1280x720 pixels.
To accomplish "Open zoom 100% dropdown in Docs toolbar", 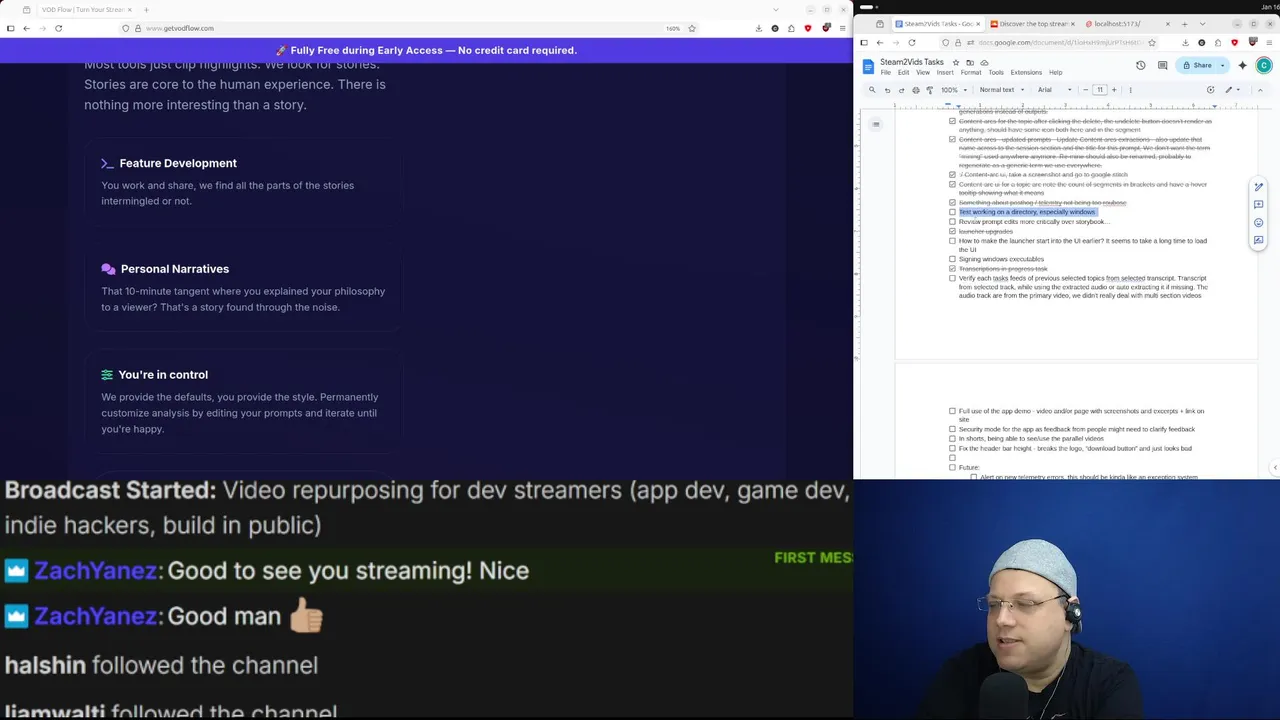I will click(952, 90).
